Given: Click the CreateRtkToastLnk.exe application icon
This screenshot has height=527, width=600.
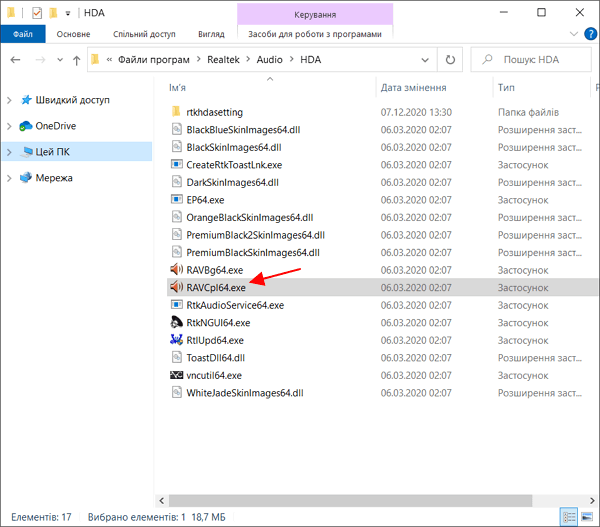Looking at the screenshot, I should (x=176, y=165).
